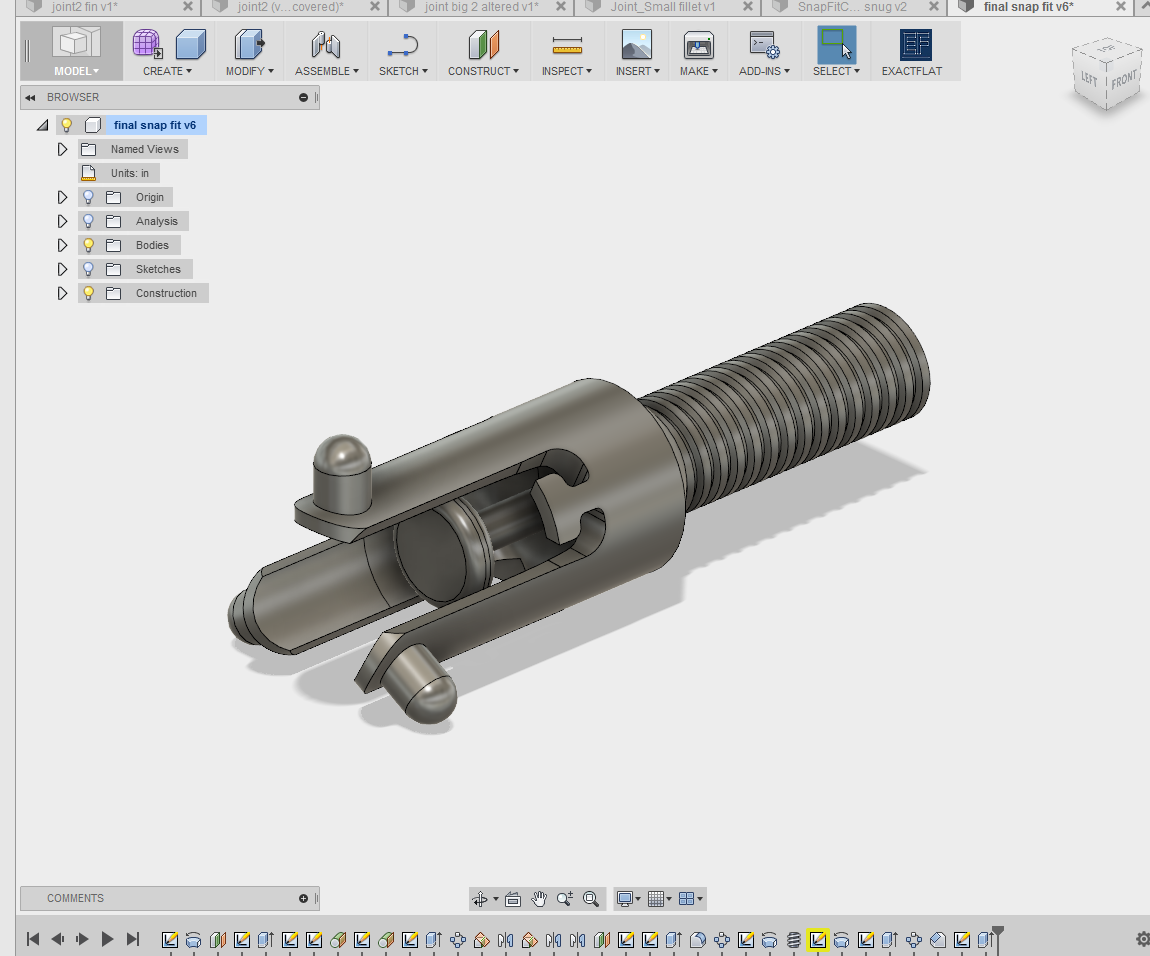The height and width of the screenshot is (956, 1150).
Task: Click the picture icon above INSERT
Action: 637,44
